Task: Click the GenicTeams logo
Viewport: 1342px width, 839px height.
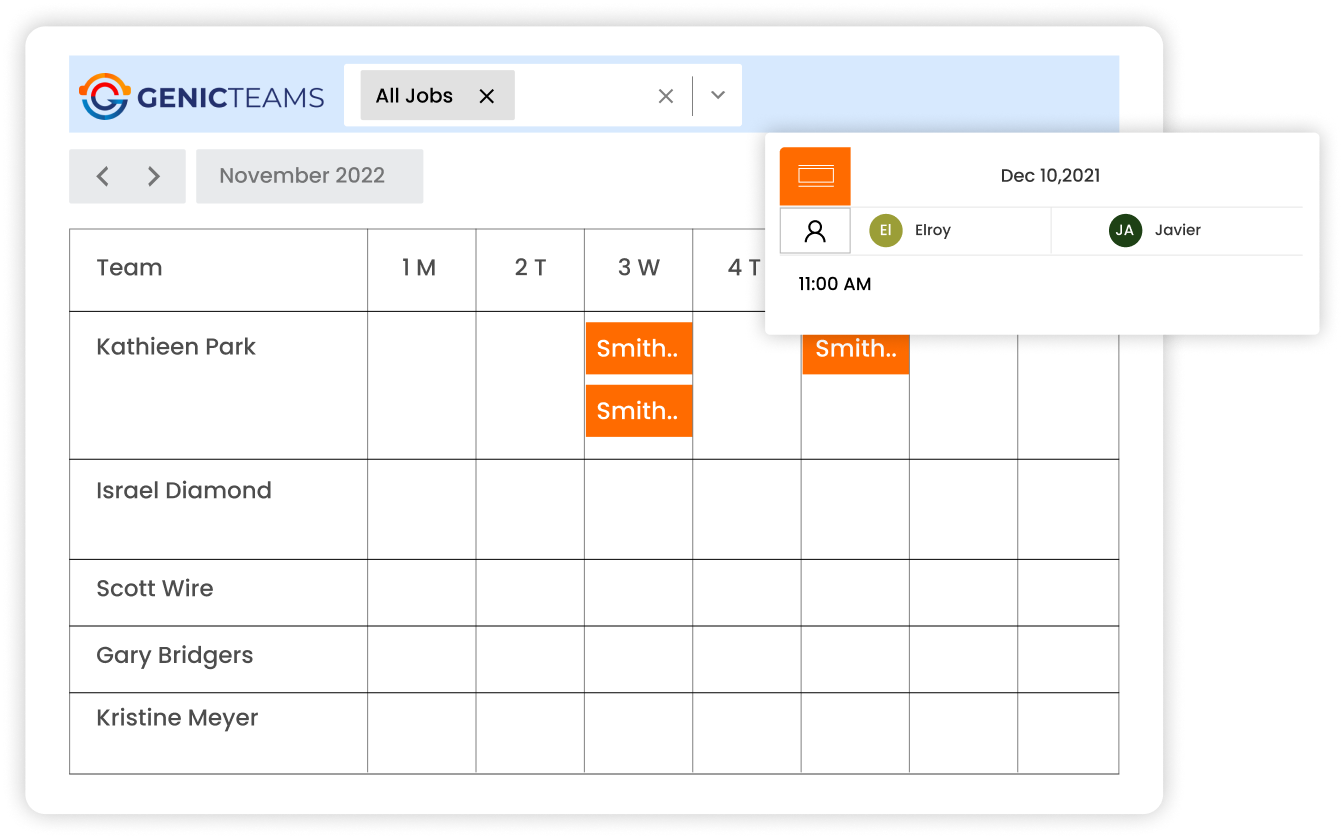Action: click(x=202, y=96)
